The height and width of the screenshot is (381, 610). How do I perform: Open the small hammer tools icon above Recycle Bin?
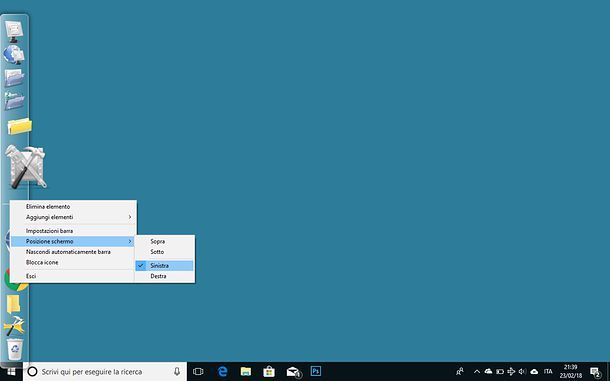pos(14,326)
